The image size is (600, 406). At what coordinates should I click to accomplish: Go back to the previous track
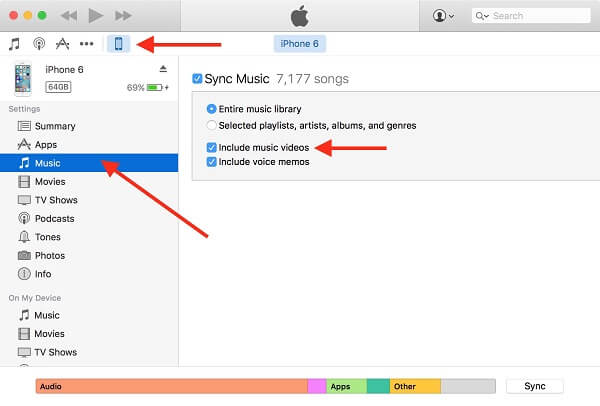69,16
